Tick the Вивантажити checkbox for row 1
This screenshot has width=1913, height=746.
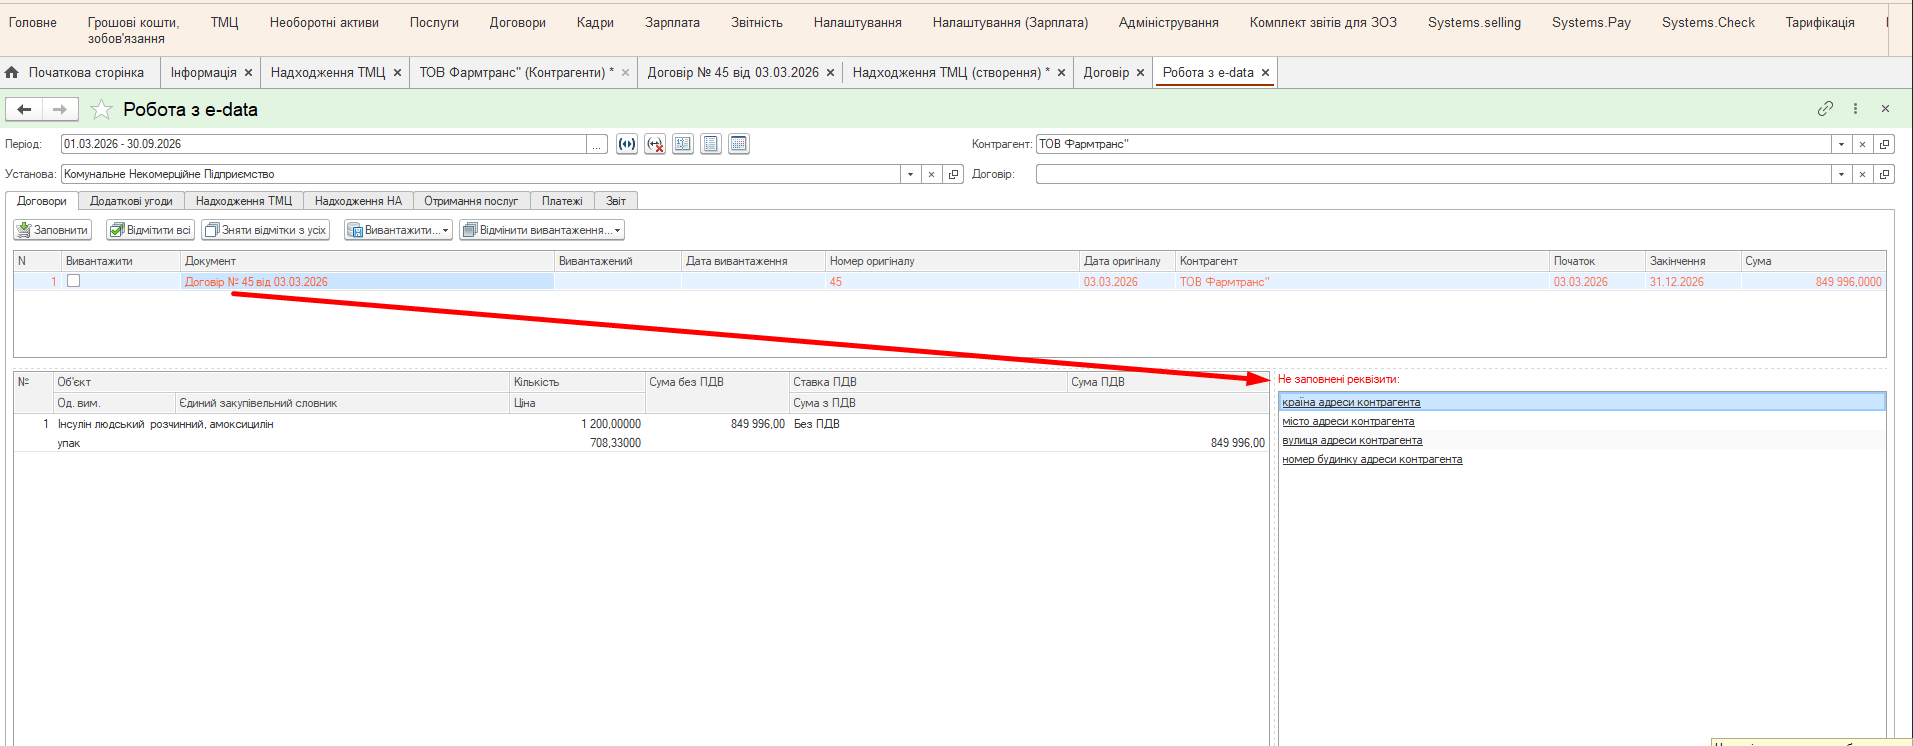tap(73, 281)
